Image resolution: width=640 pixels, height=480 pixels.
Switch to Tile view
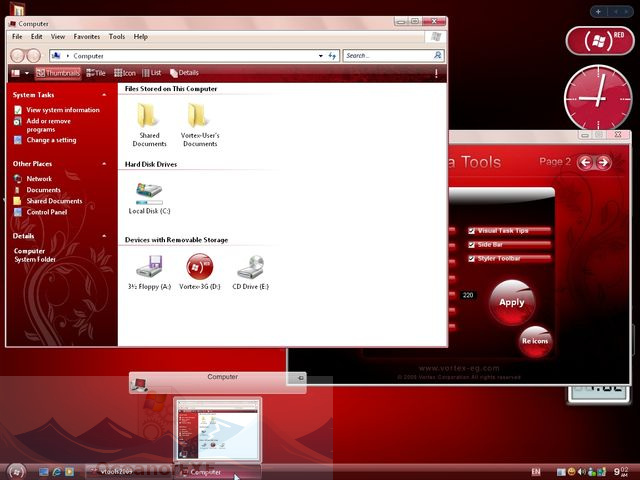96,73
